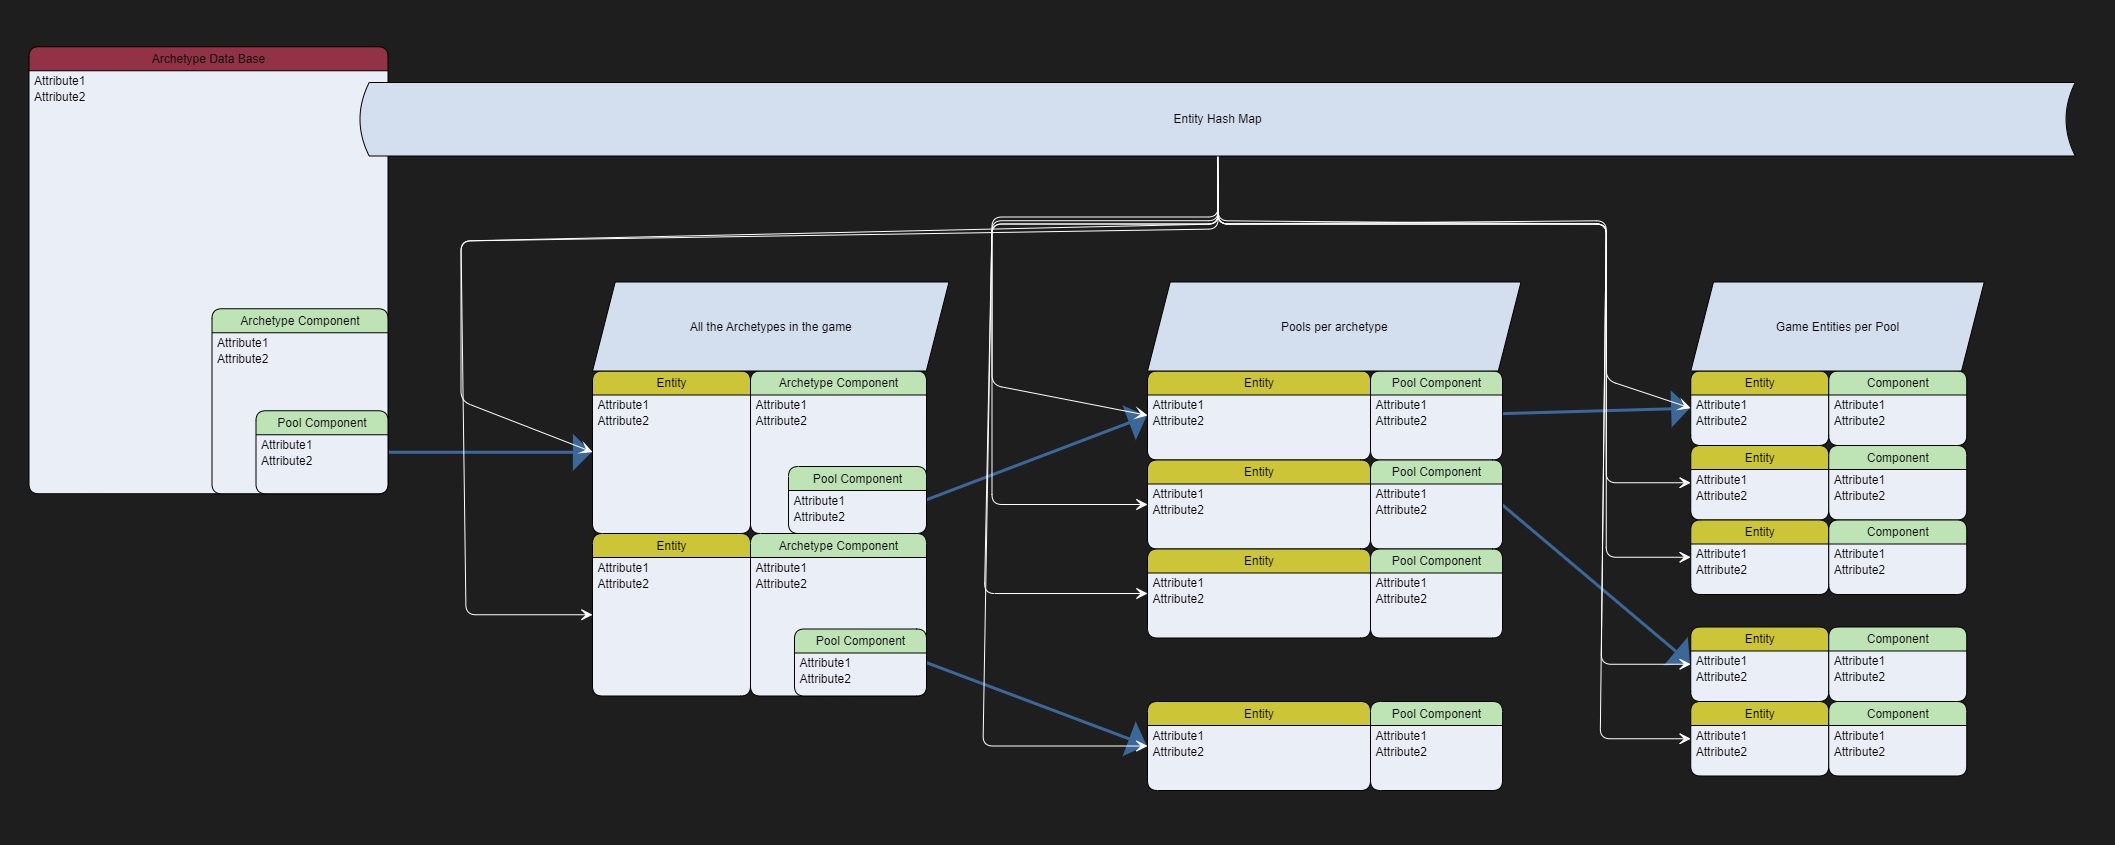Select bottom detached Entity header in Pools column

point(1259,714)
